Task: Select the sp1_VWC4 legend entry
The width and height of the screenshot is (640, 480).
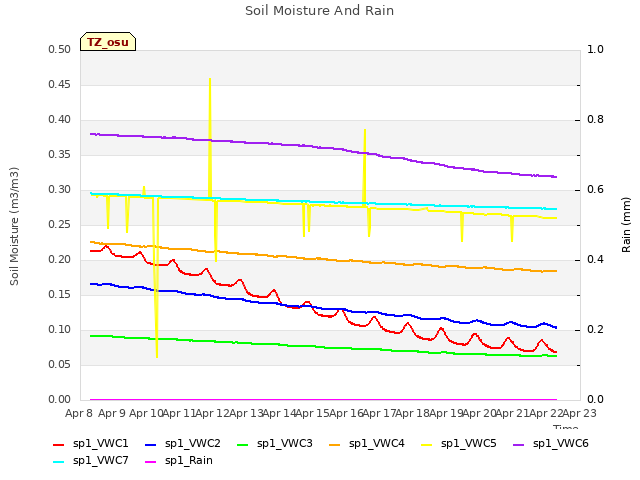Action: pyautogui.click(x=367, y=444)
